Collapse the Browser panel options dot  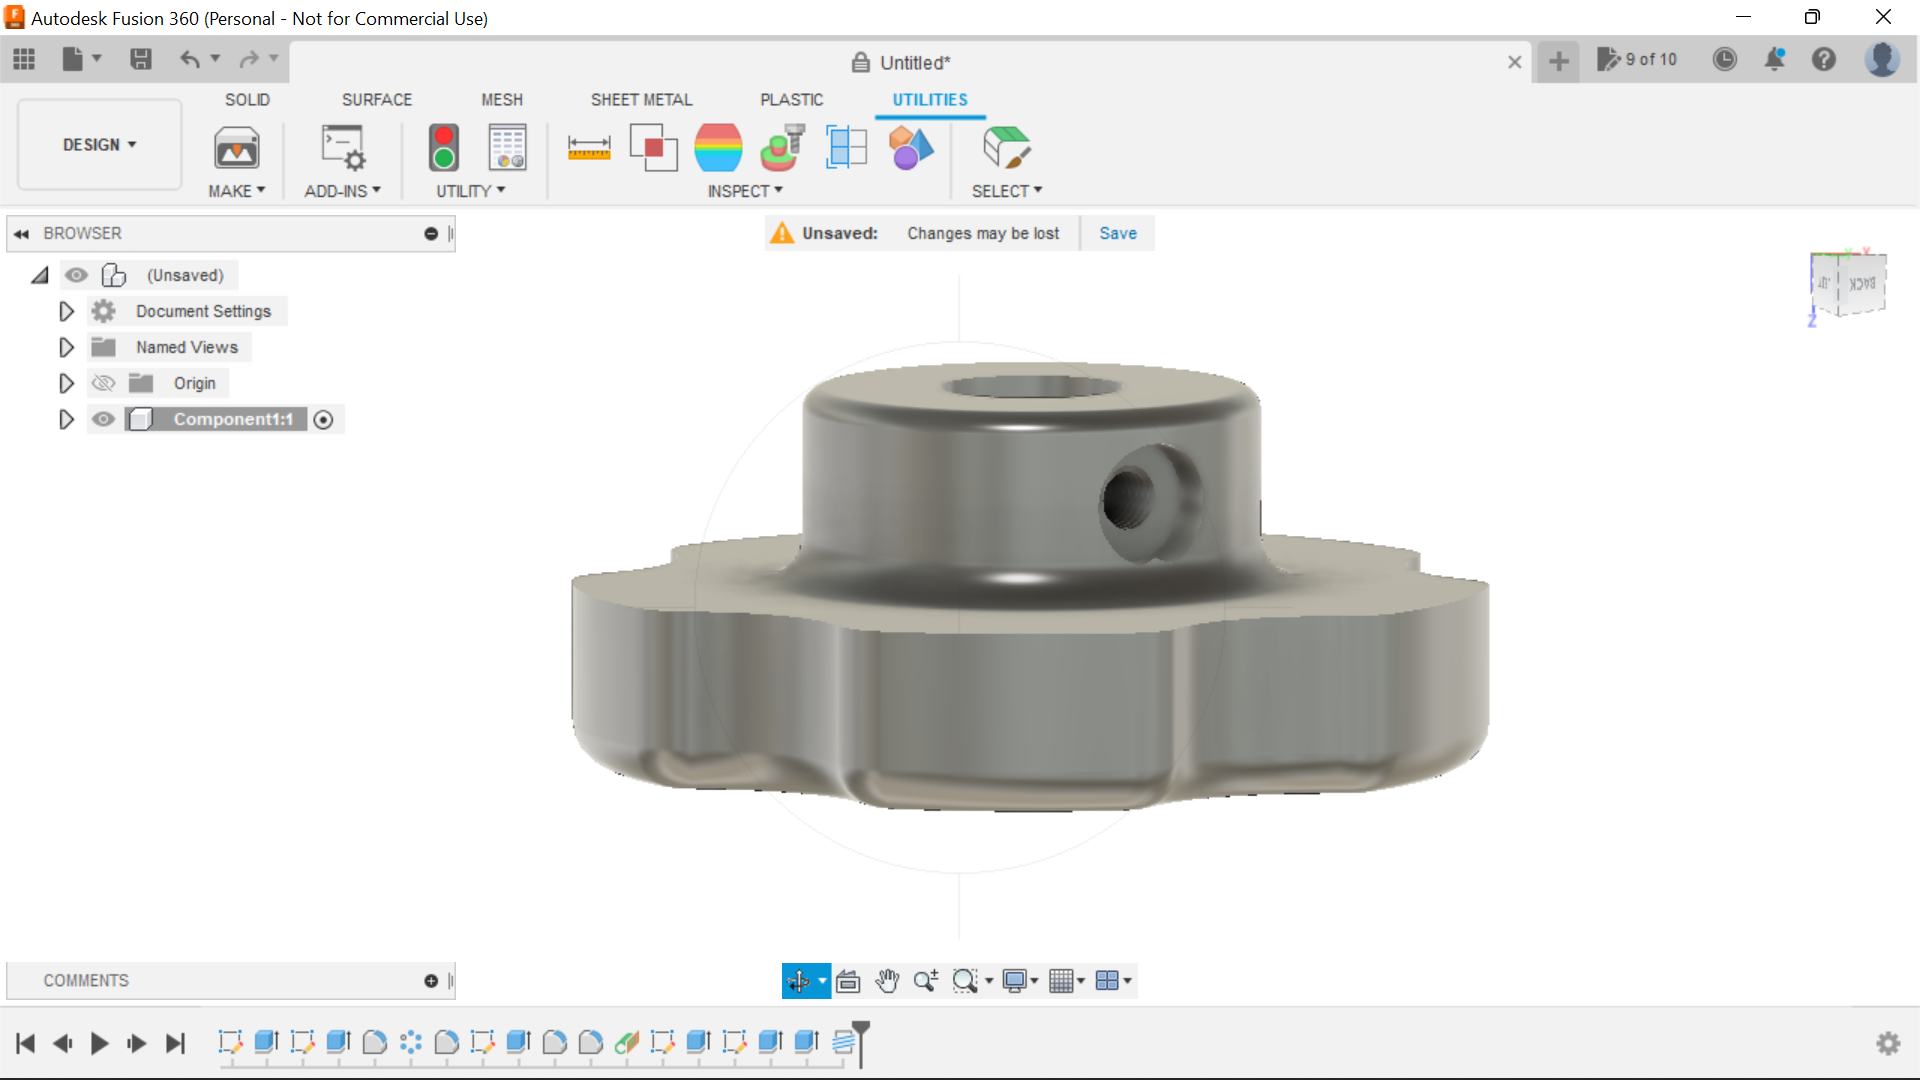pyautogui.click(x=431, y=233)
